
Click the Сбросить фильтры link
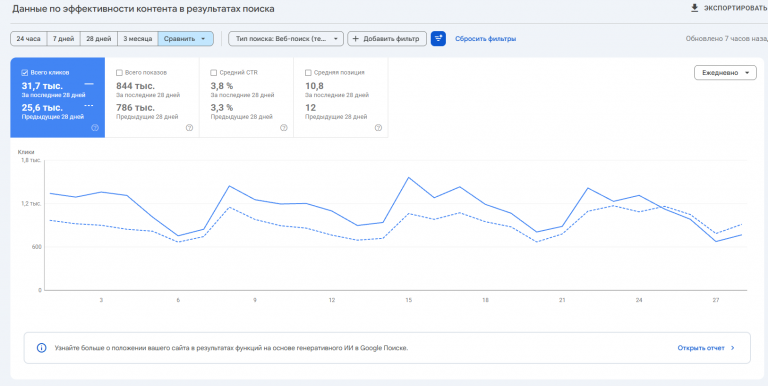click(x=485, y=39)
